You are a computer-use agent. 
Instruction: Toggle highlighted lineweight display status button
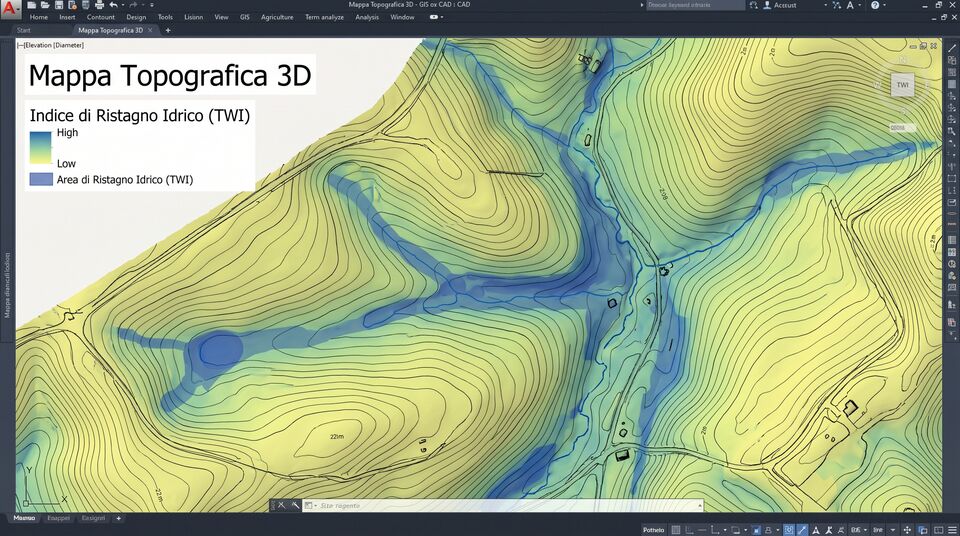click(803, 530)
